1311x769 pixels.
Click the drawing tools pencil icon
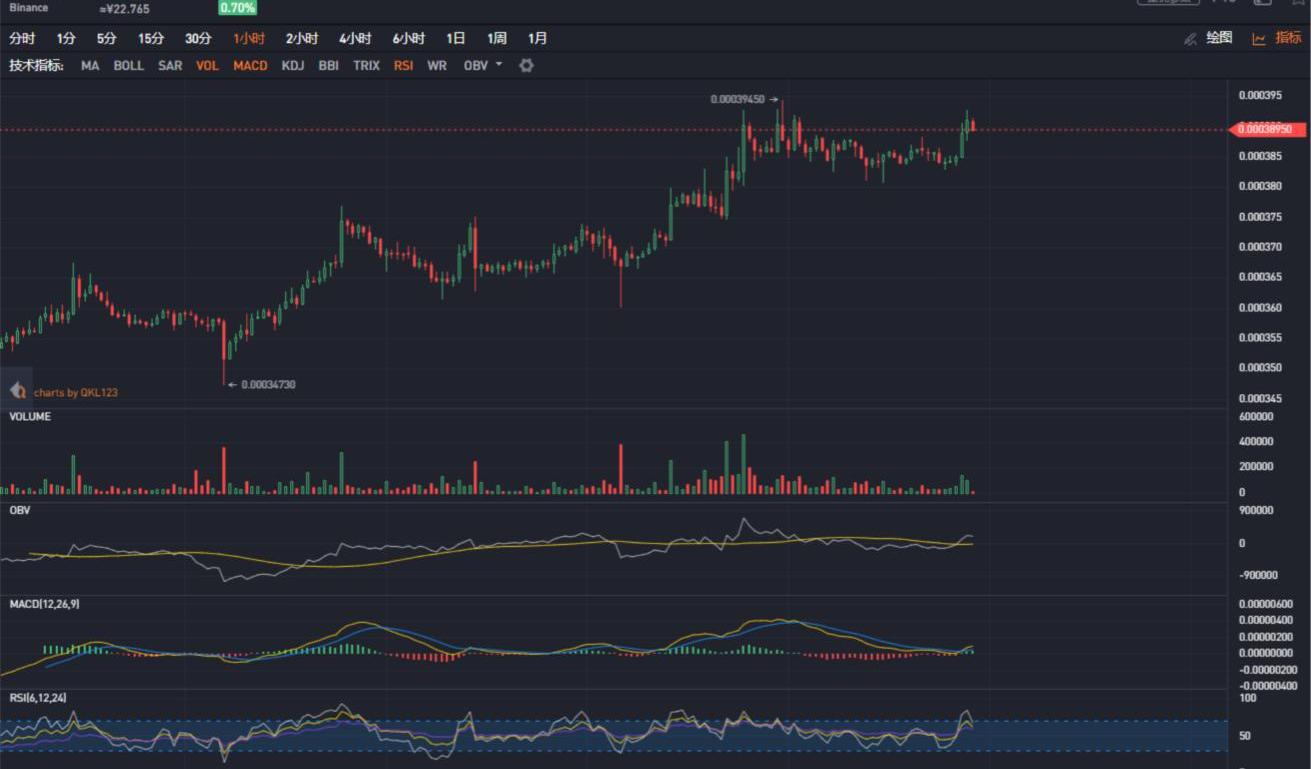[x=1190, y=39]
